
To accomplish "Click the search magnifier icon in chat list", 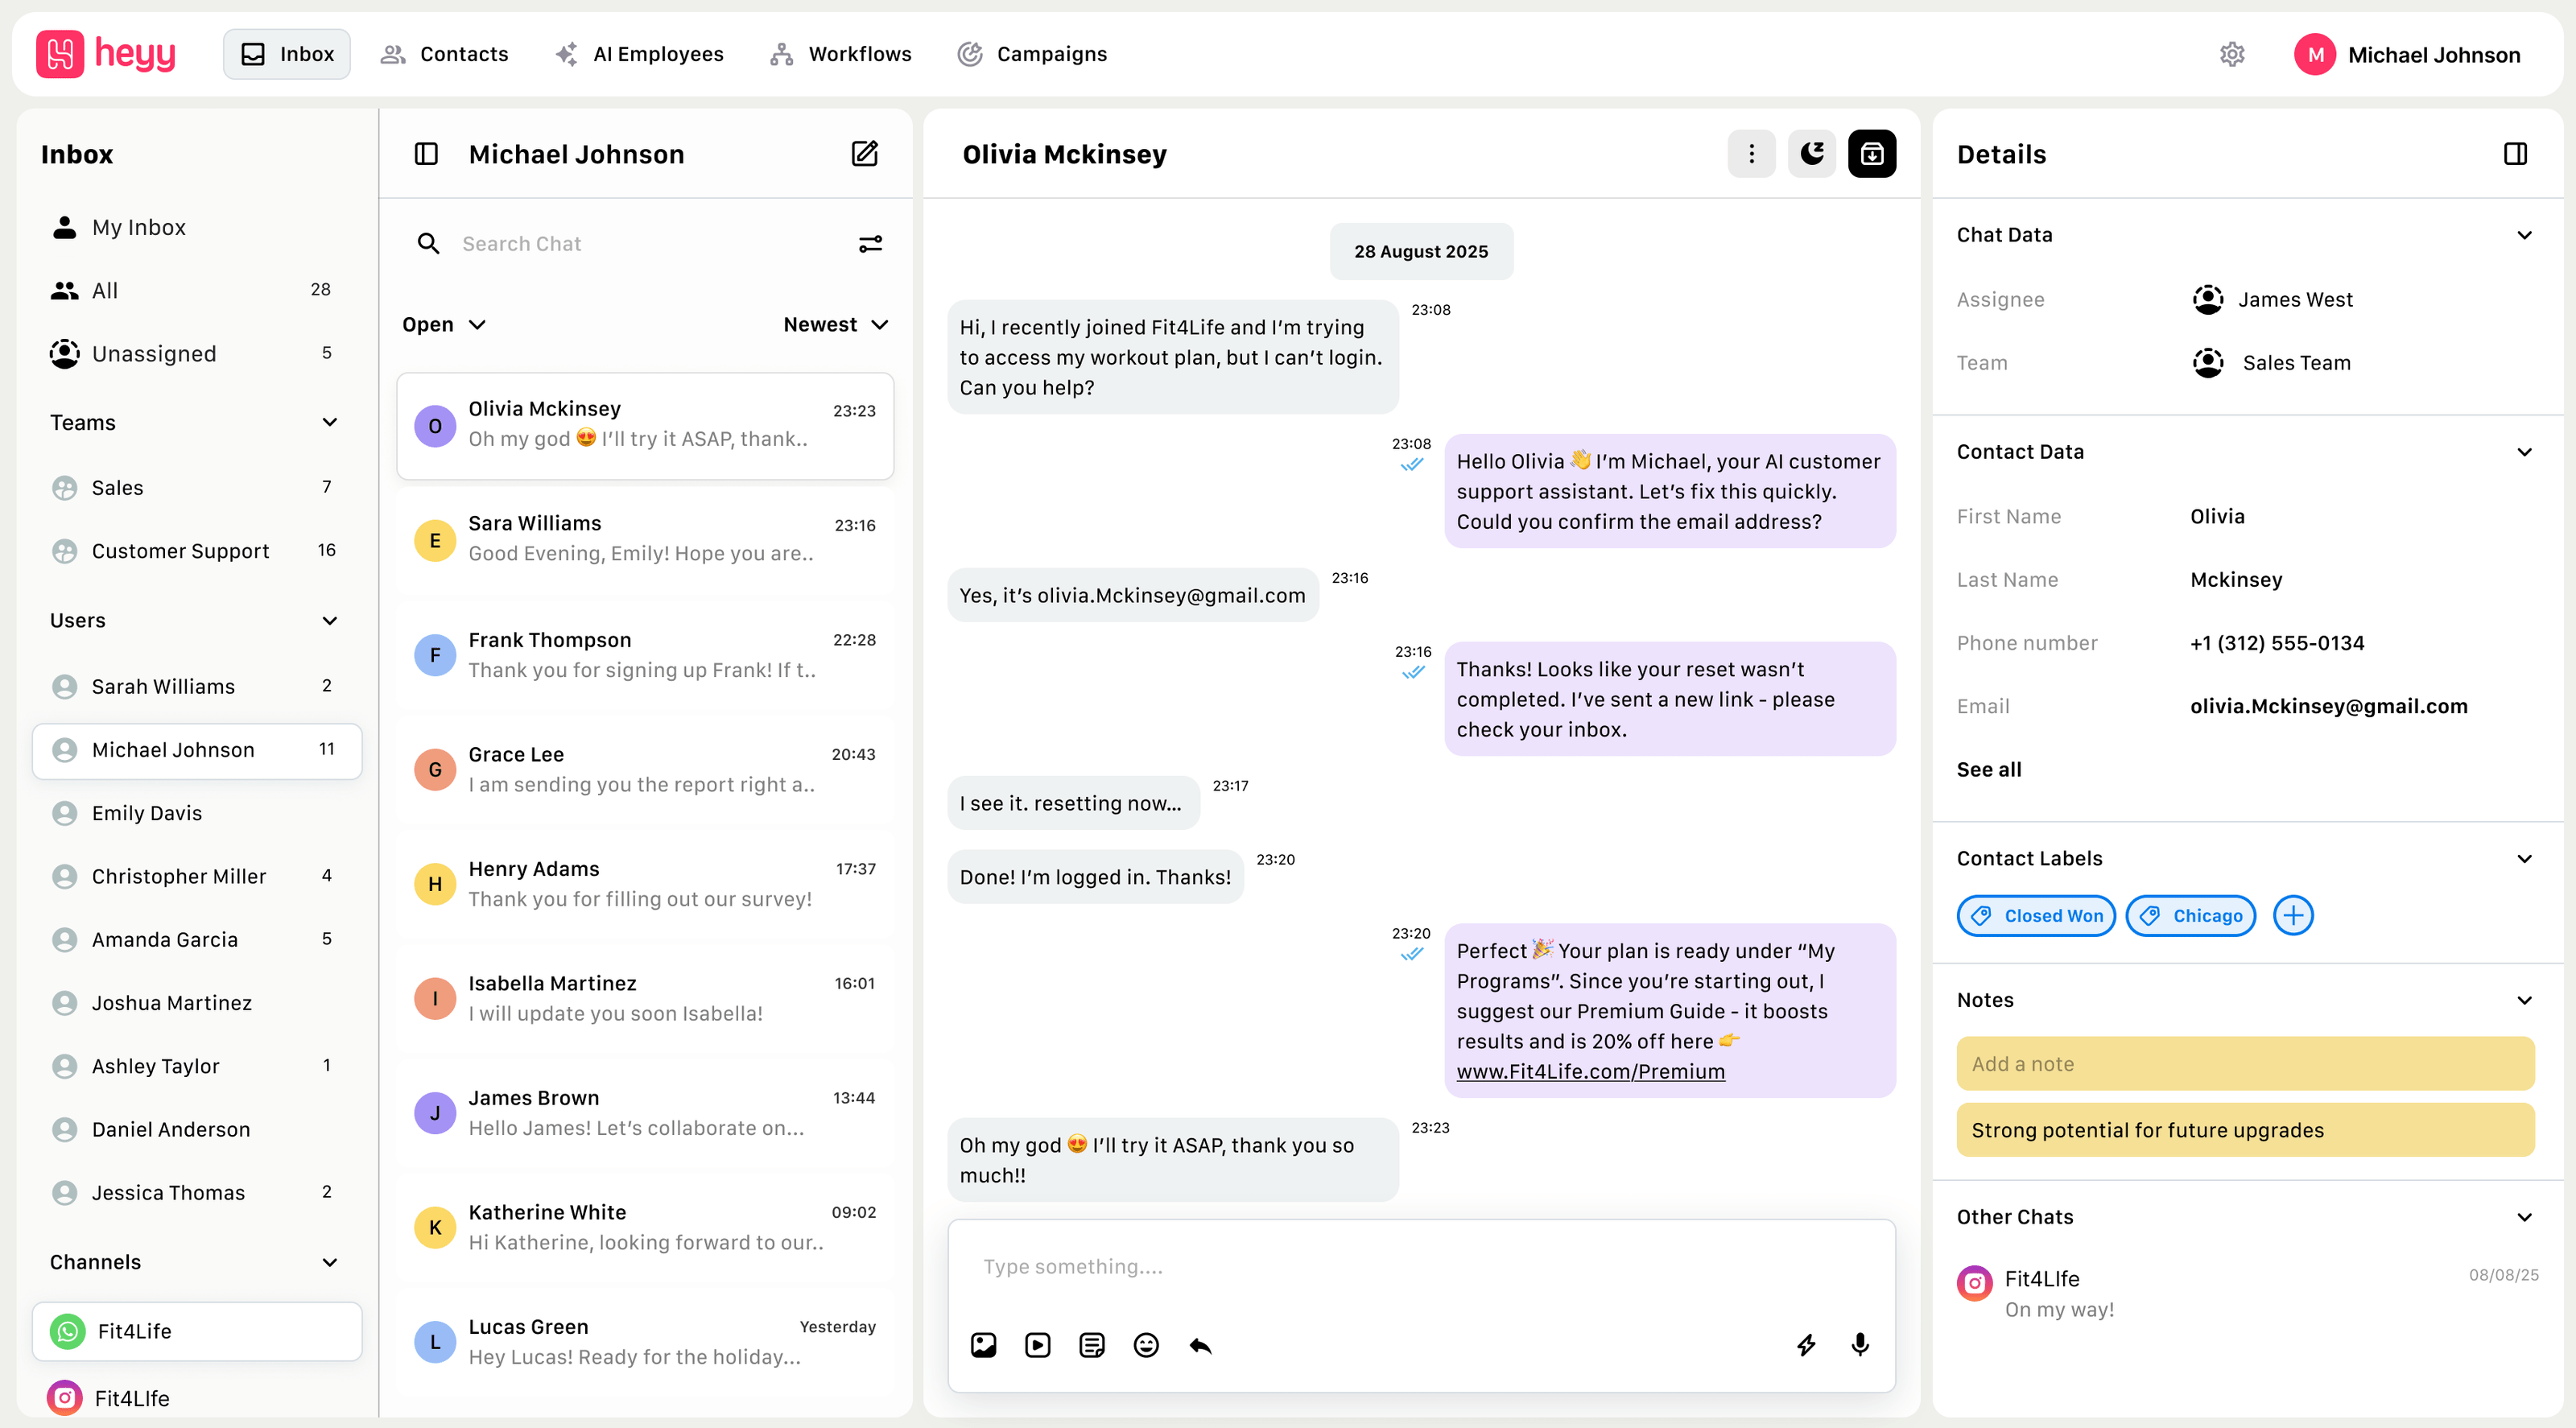I will coord(428,244).
